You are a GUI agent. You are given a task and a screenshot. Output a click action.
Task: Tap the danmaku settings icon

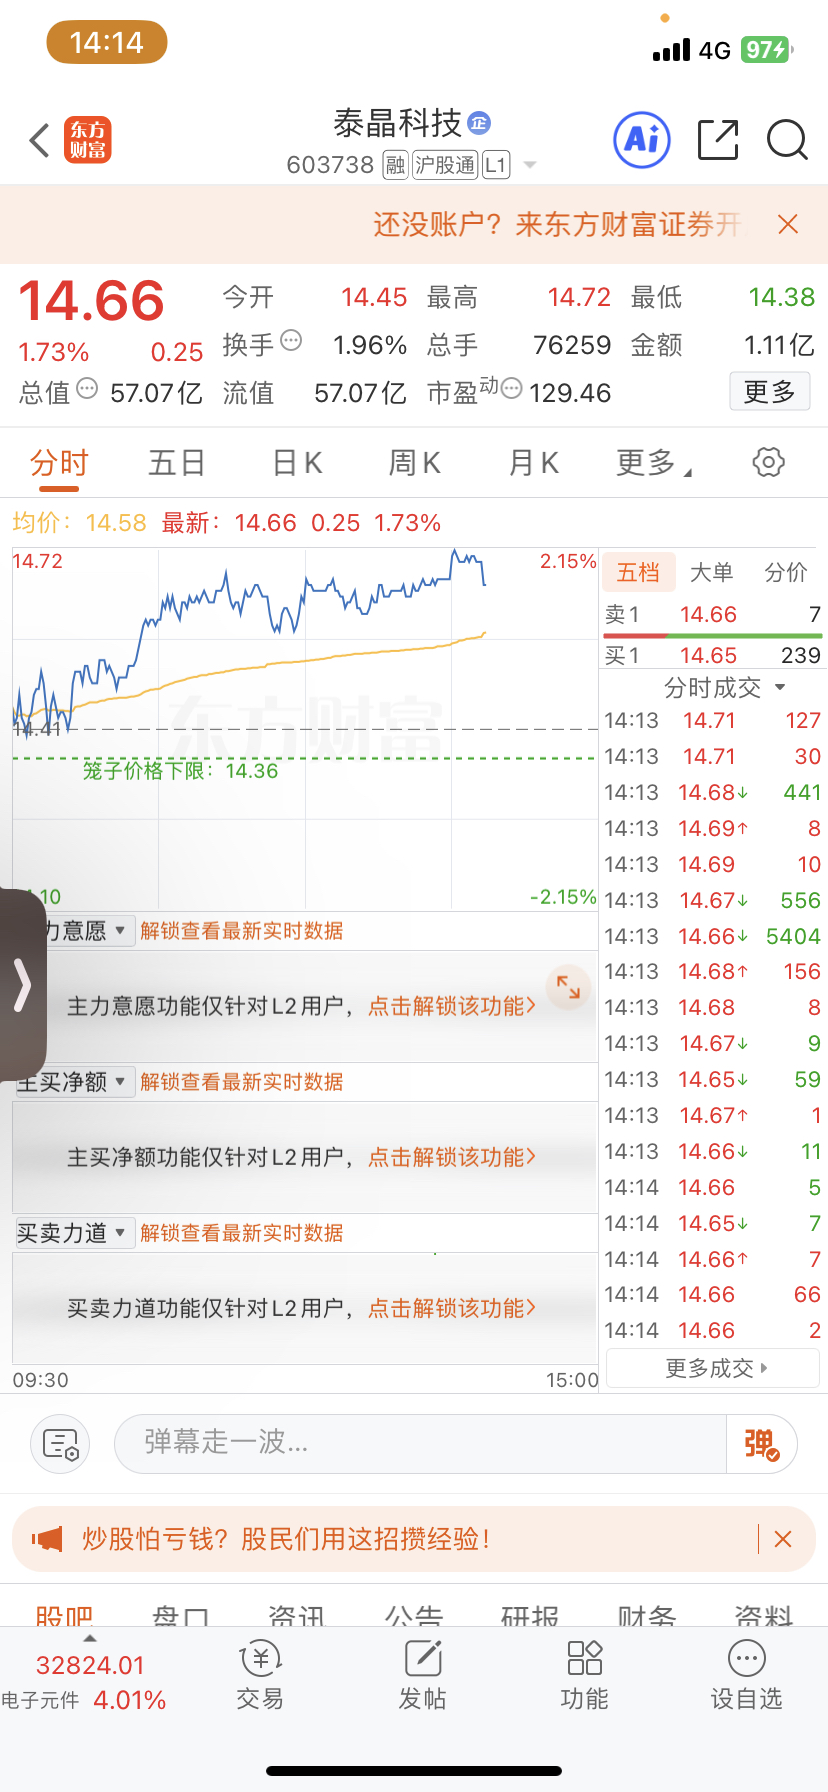coord(61,1444)
